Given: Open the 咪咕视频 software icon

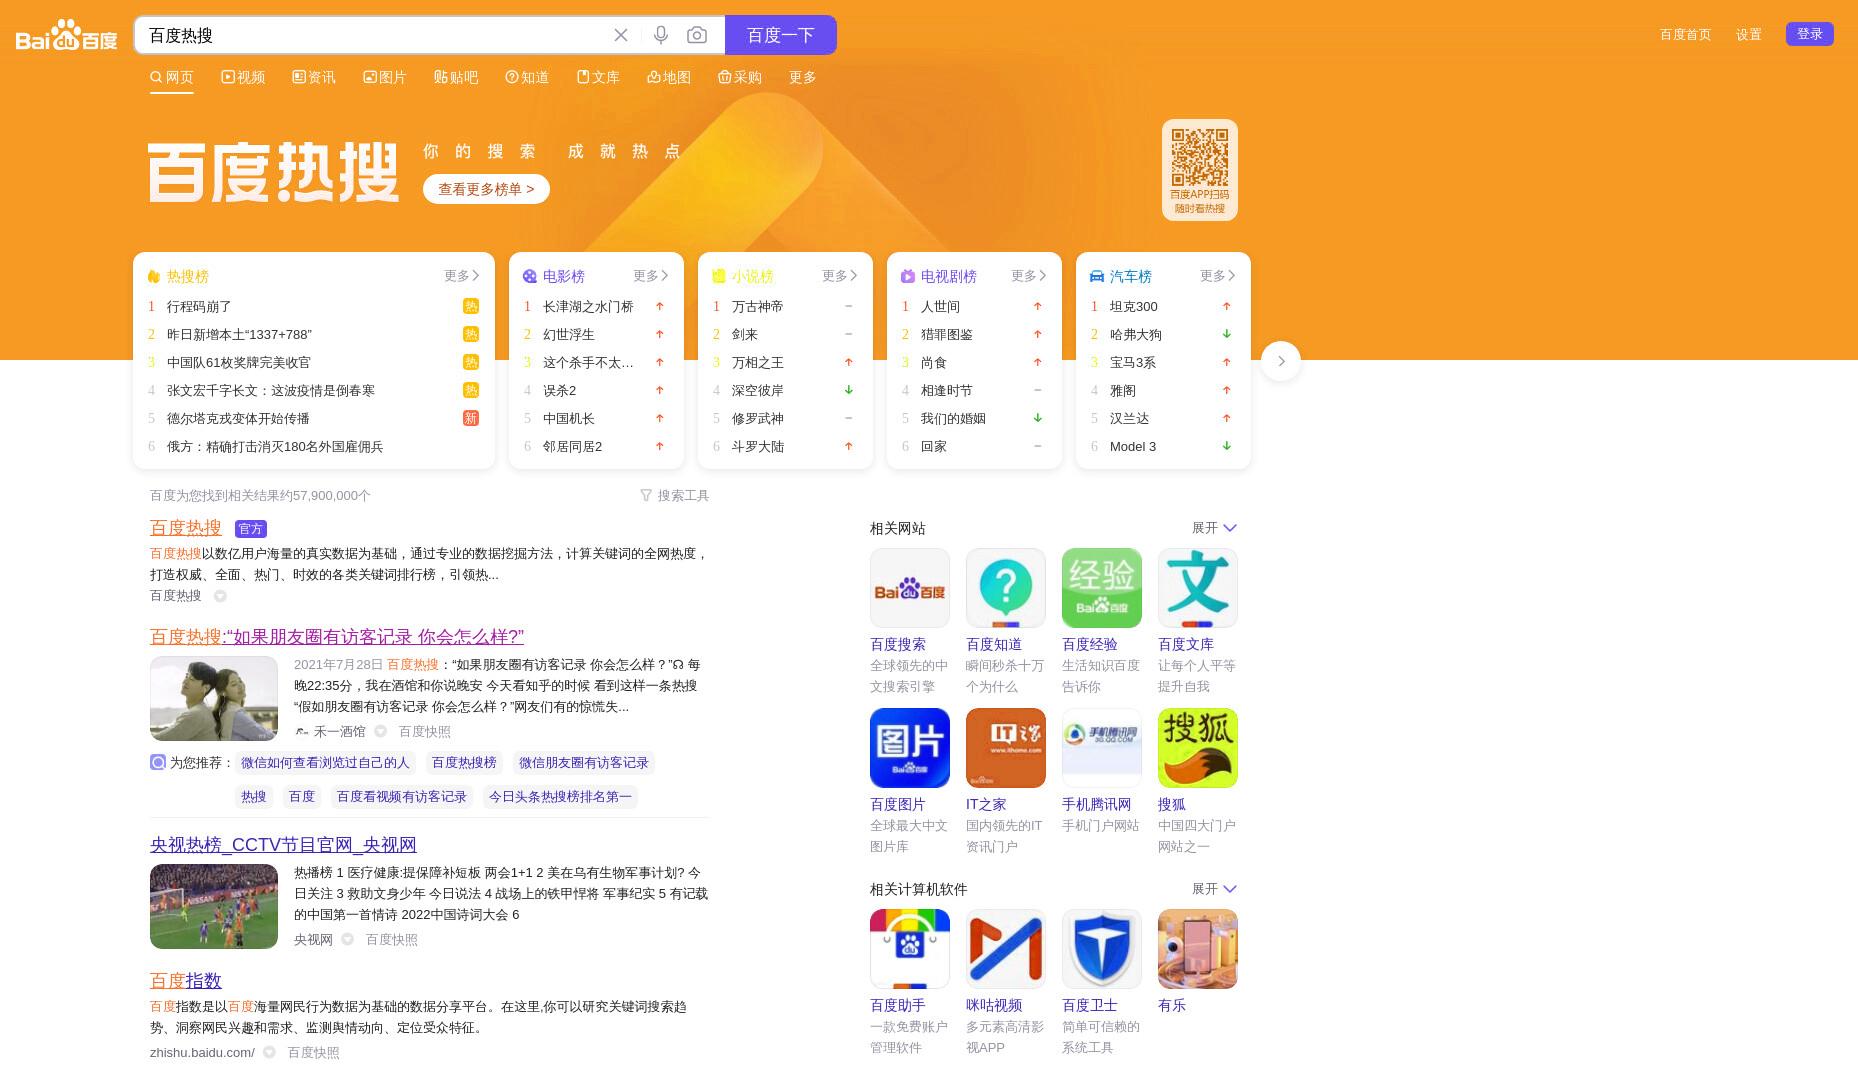Looking at the screenshot, I should point(1006,949).
